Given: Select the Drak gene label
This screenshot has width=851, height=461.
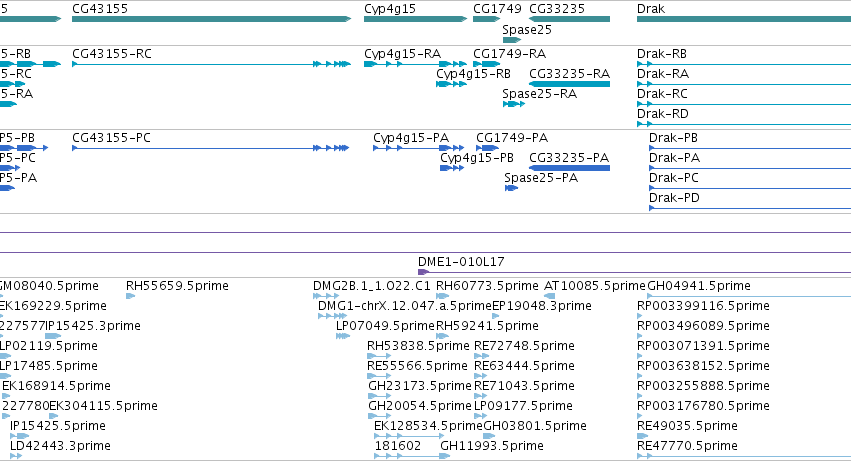Looking at the screenshot, I should 651,9.
